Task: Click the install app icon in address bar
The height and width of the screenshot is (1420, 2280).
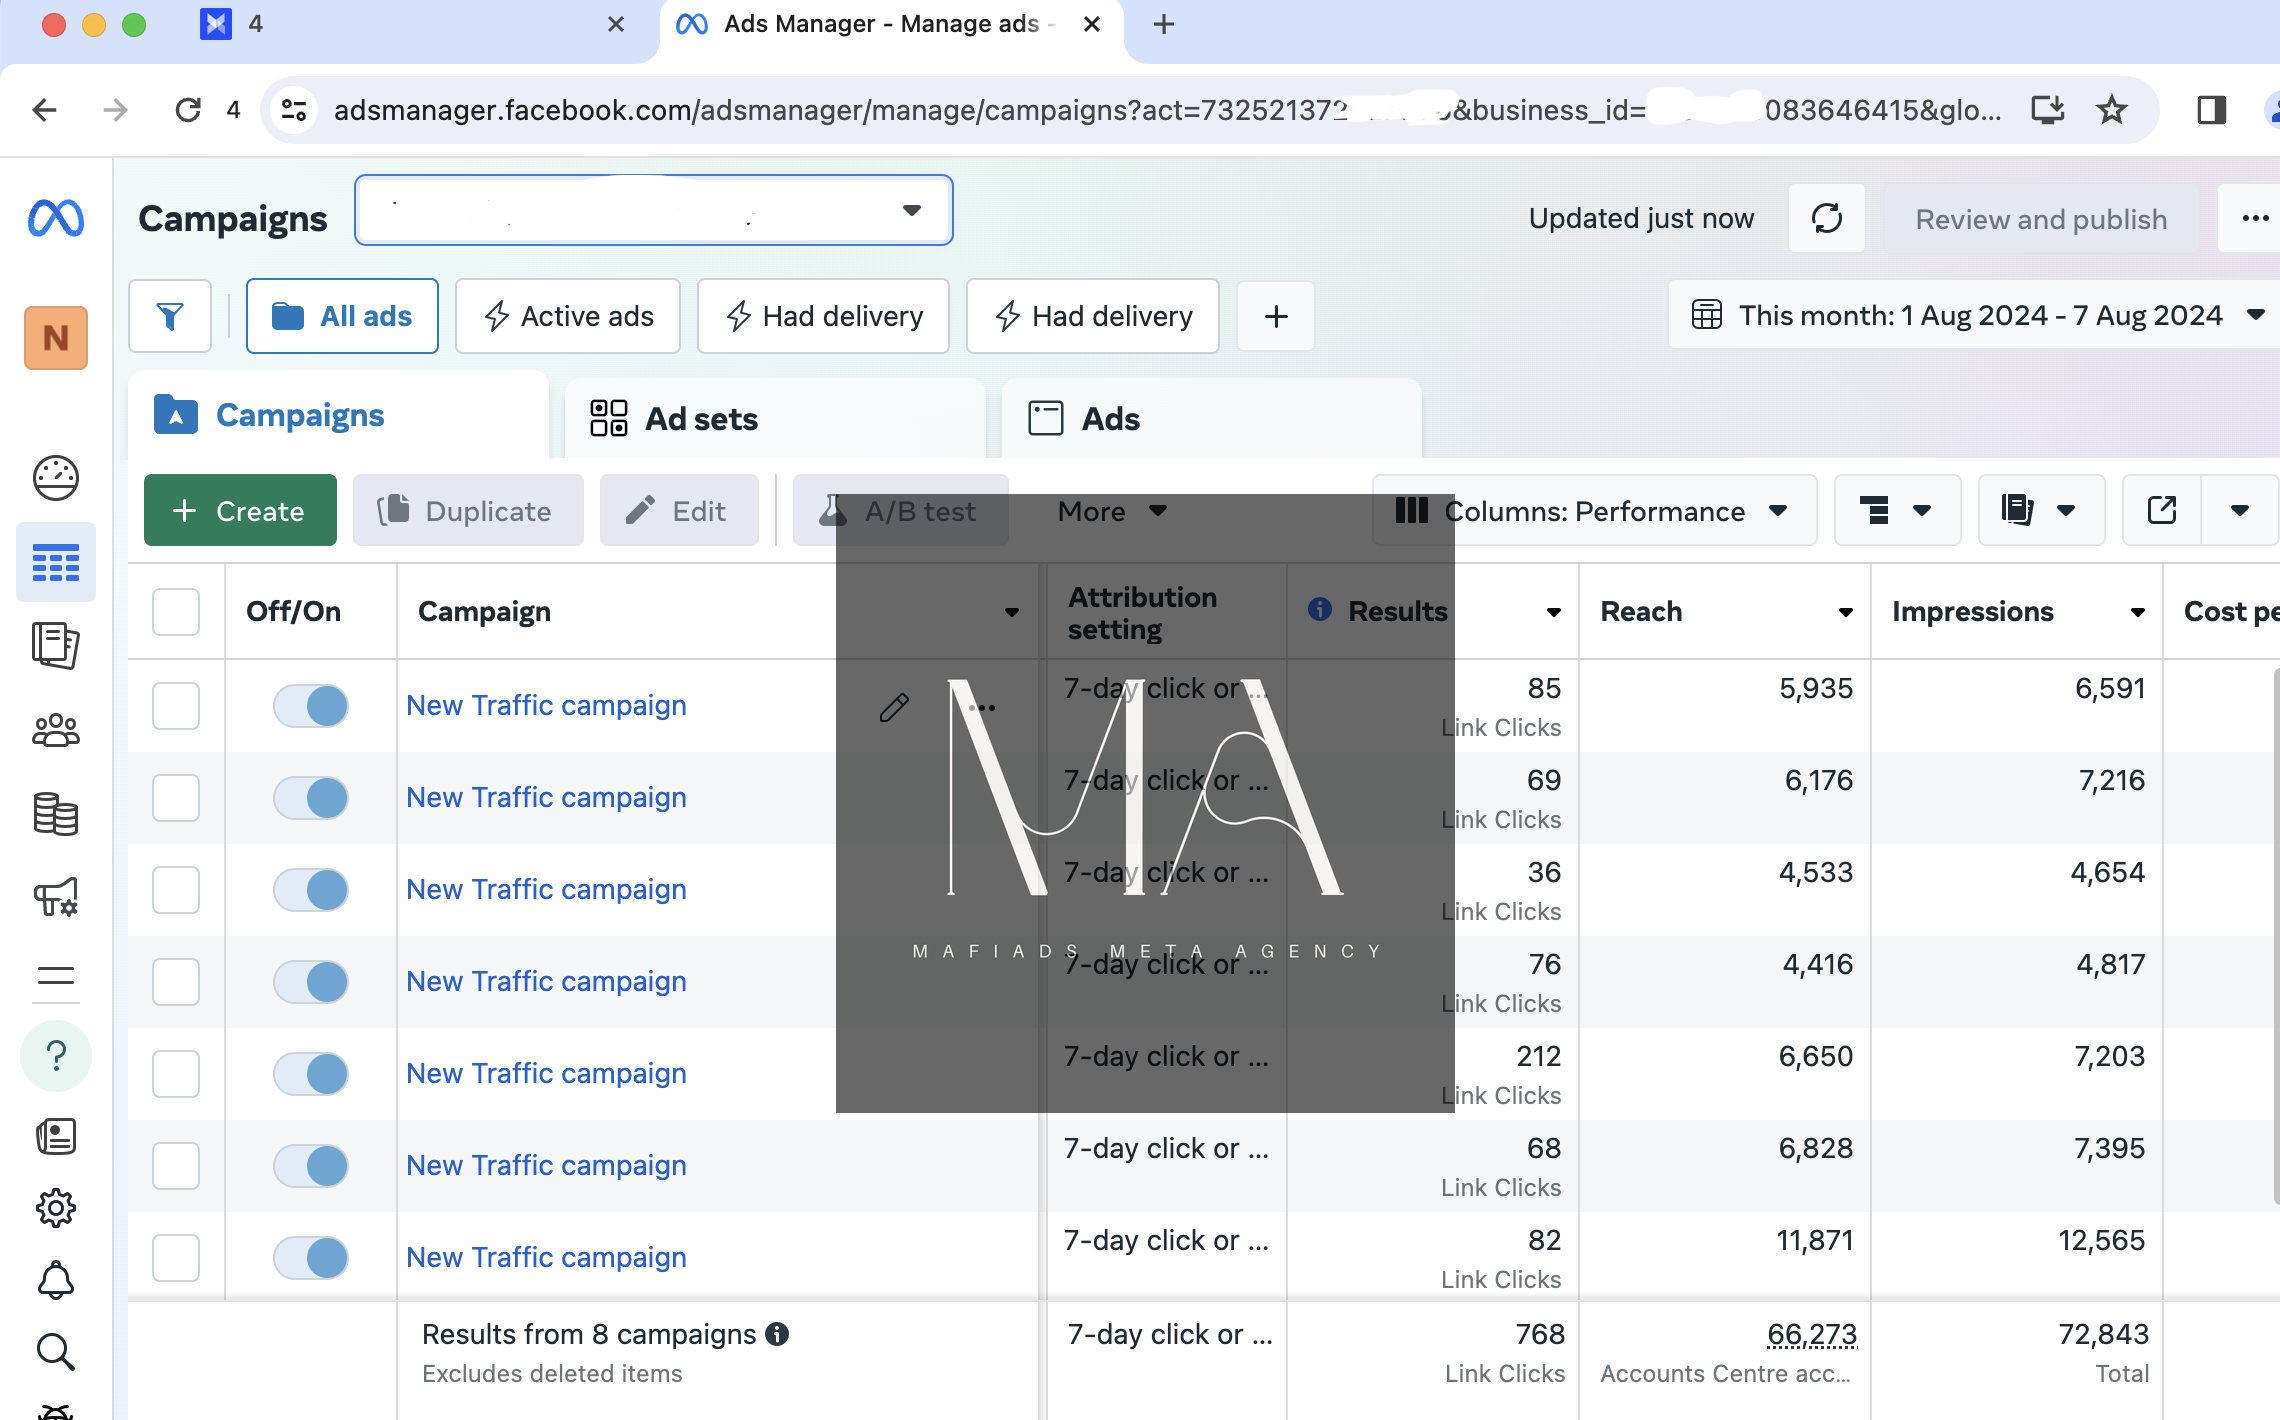Action: 2047,109
